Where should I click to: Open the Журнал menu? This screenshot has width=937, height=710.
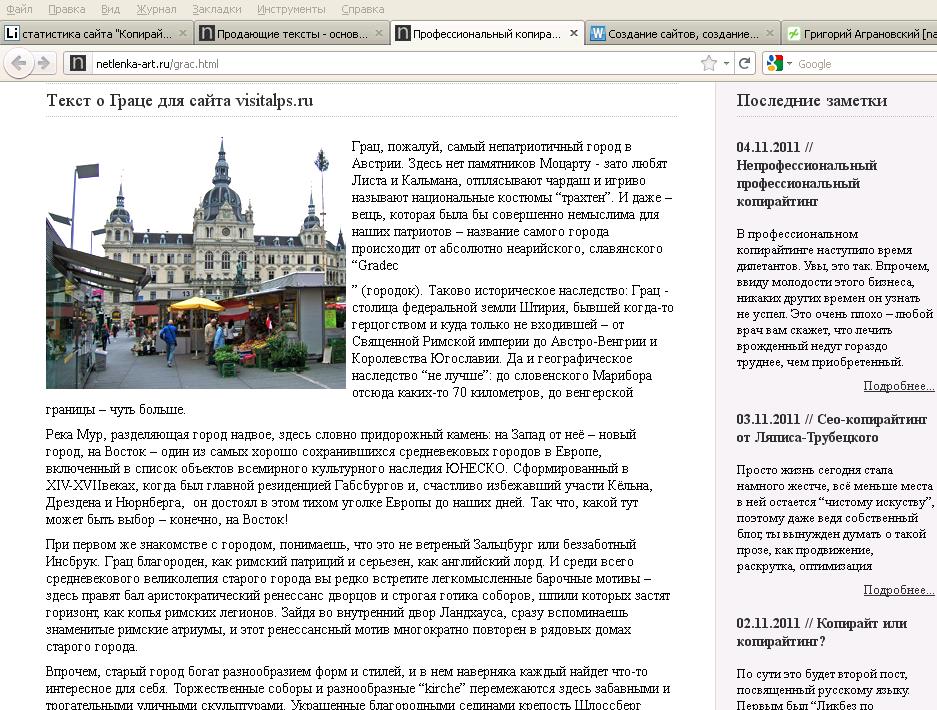(x=156, y=9)
